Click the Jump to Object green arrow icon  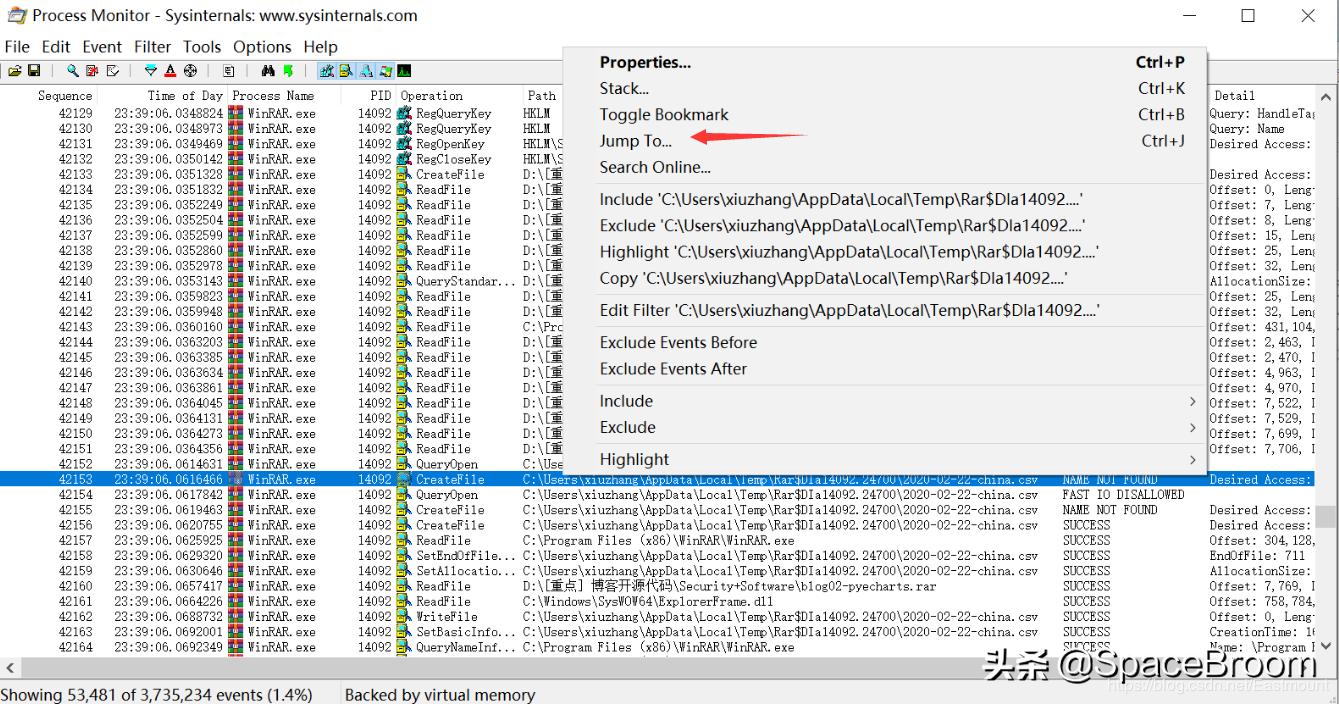click(288, 71)
